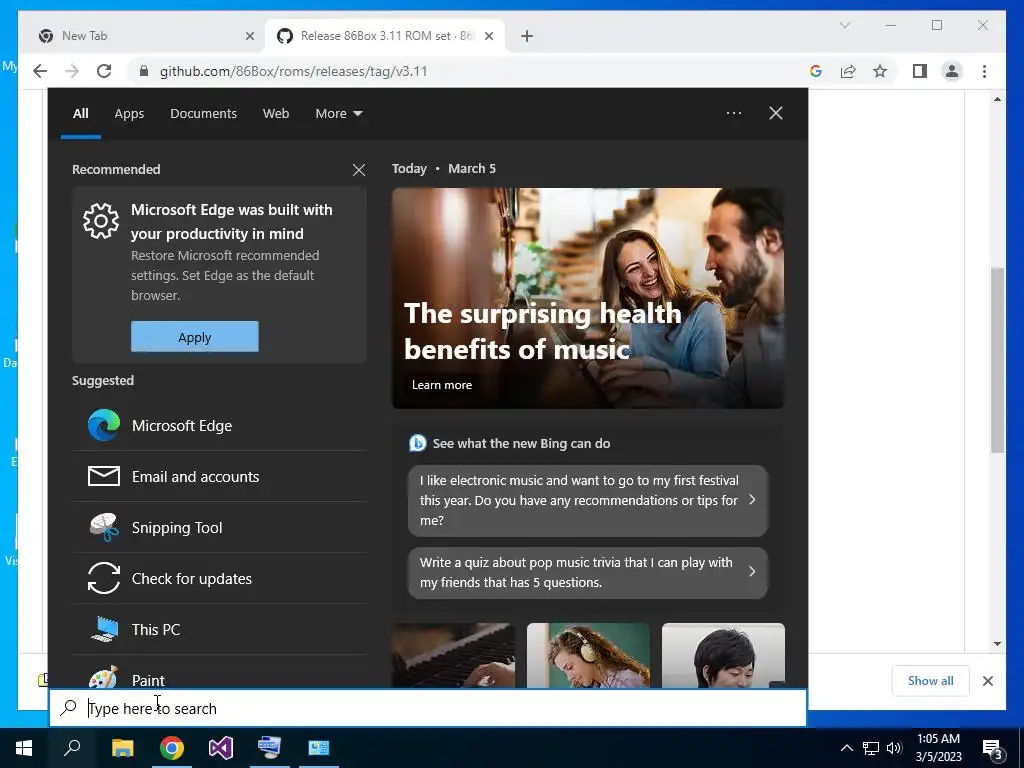Go back in Chrome
The width and height of the screenshot is (1024, 768).
40,71
